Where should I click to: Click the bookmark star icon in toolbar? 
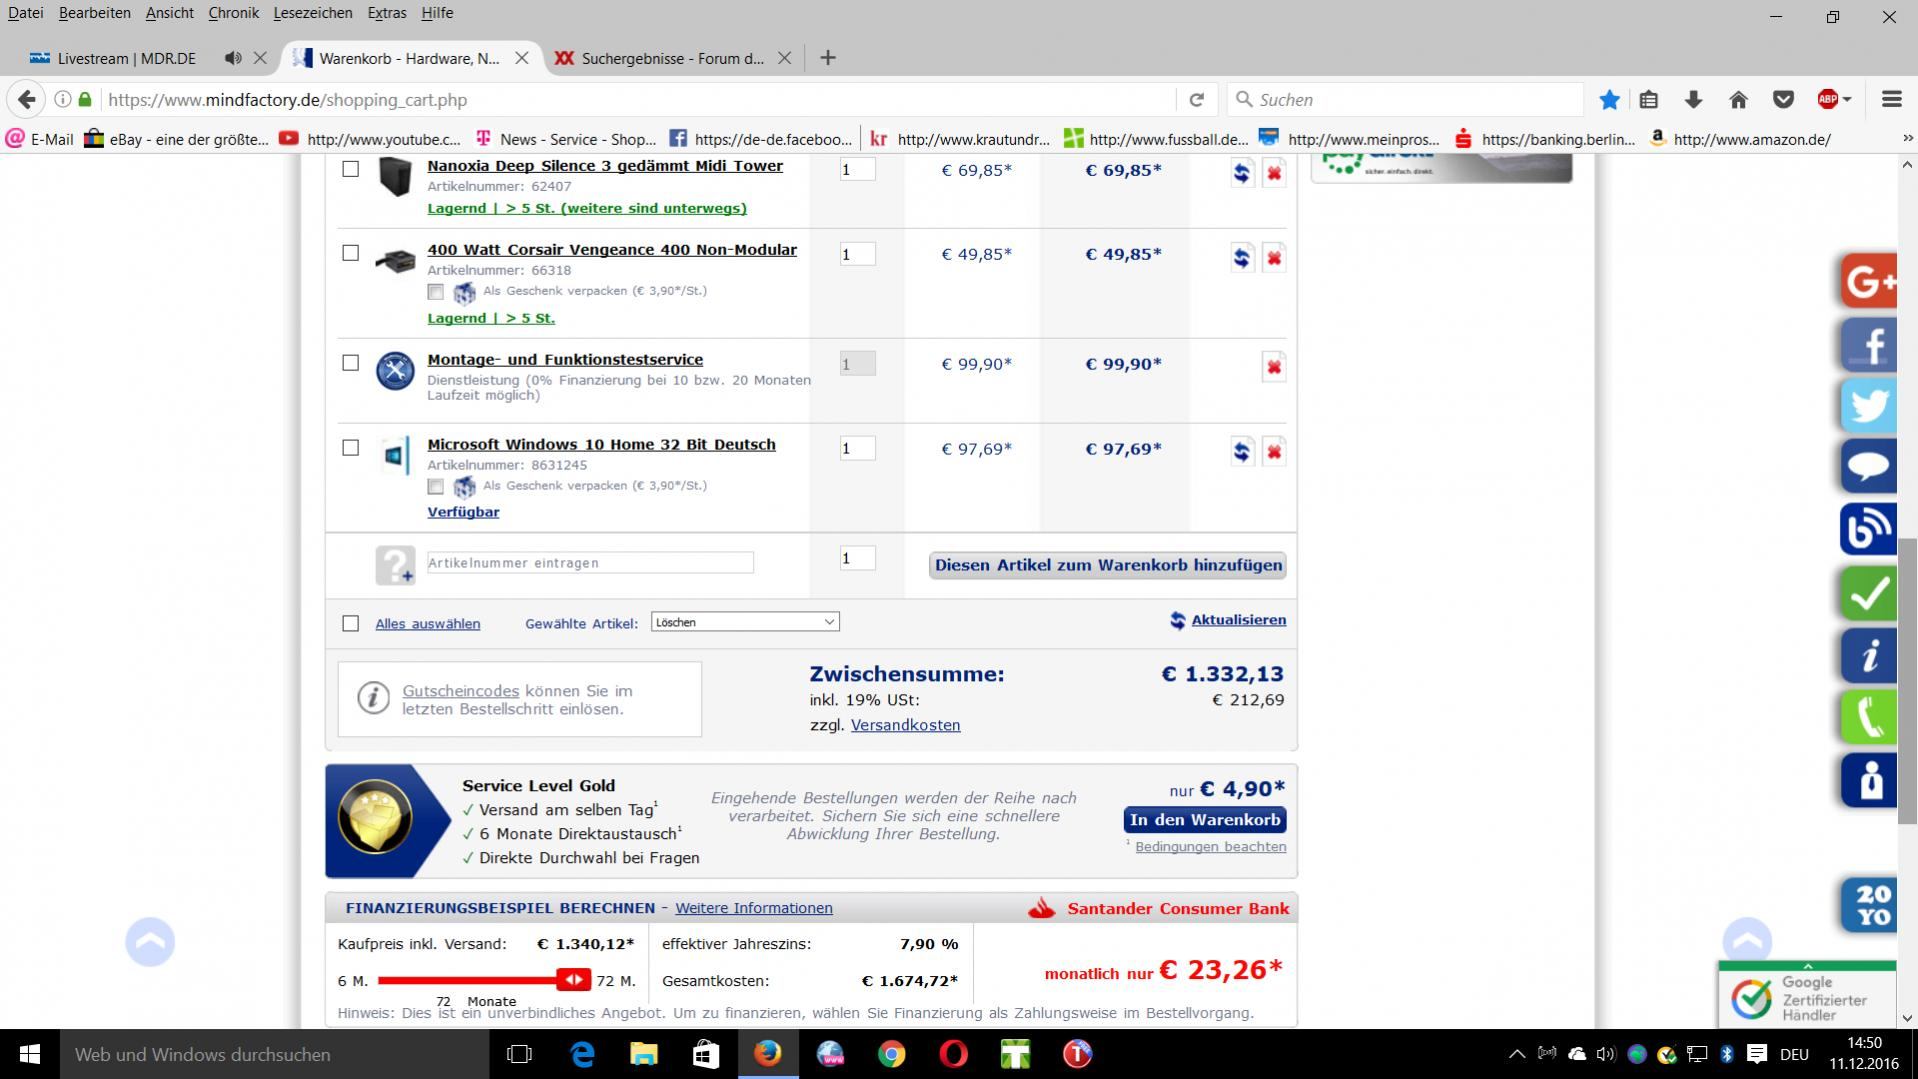pos(1609,100)
